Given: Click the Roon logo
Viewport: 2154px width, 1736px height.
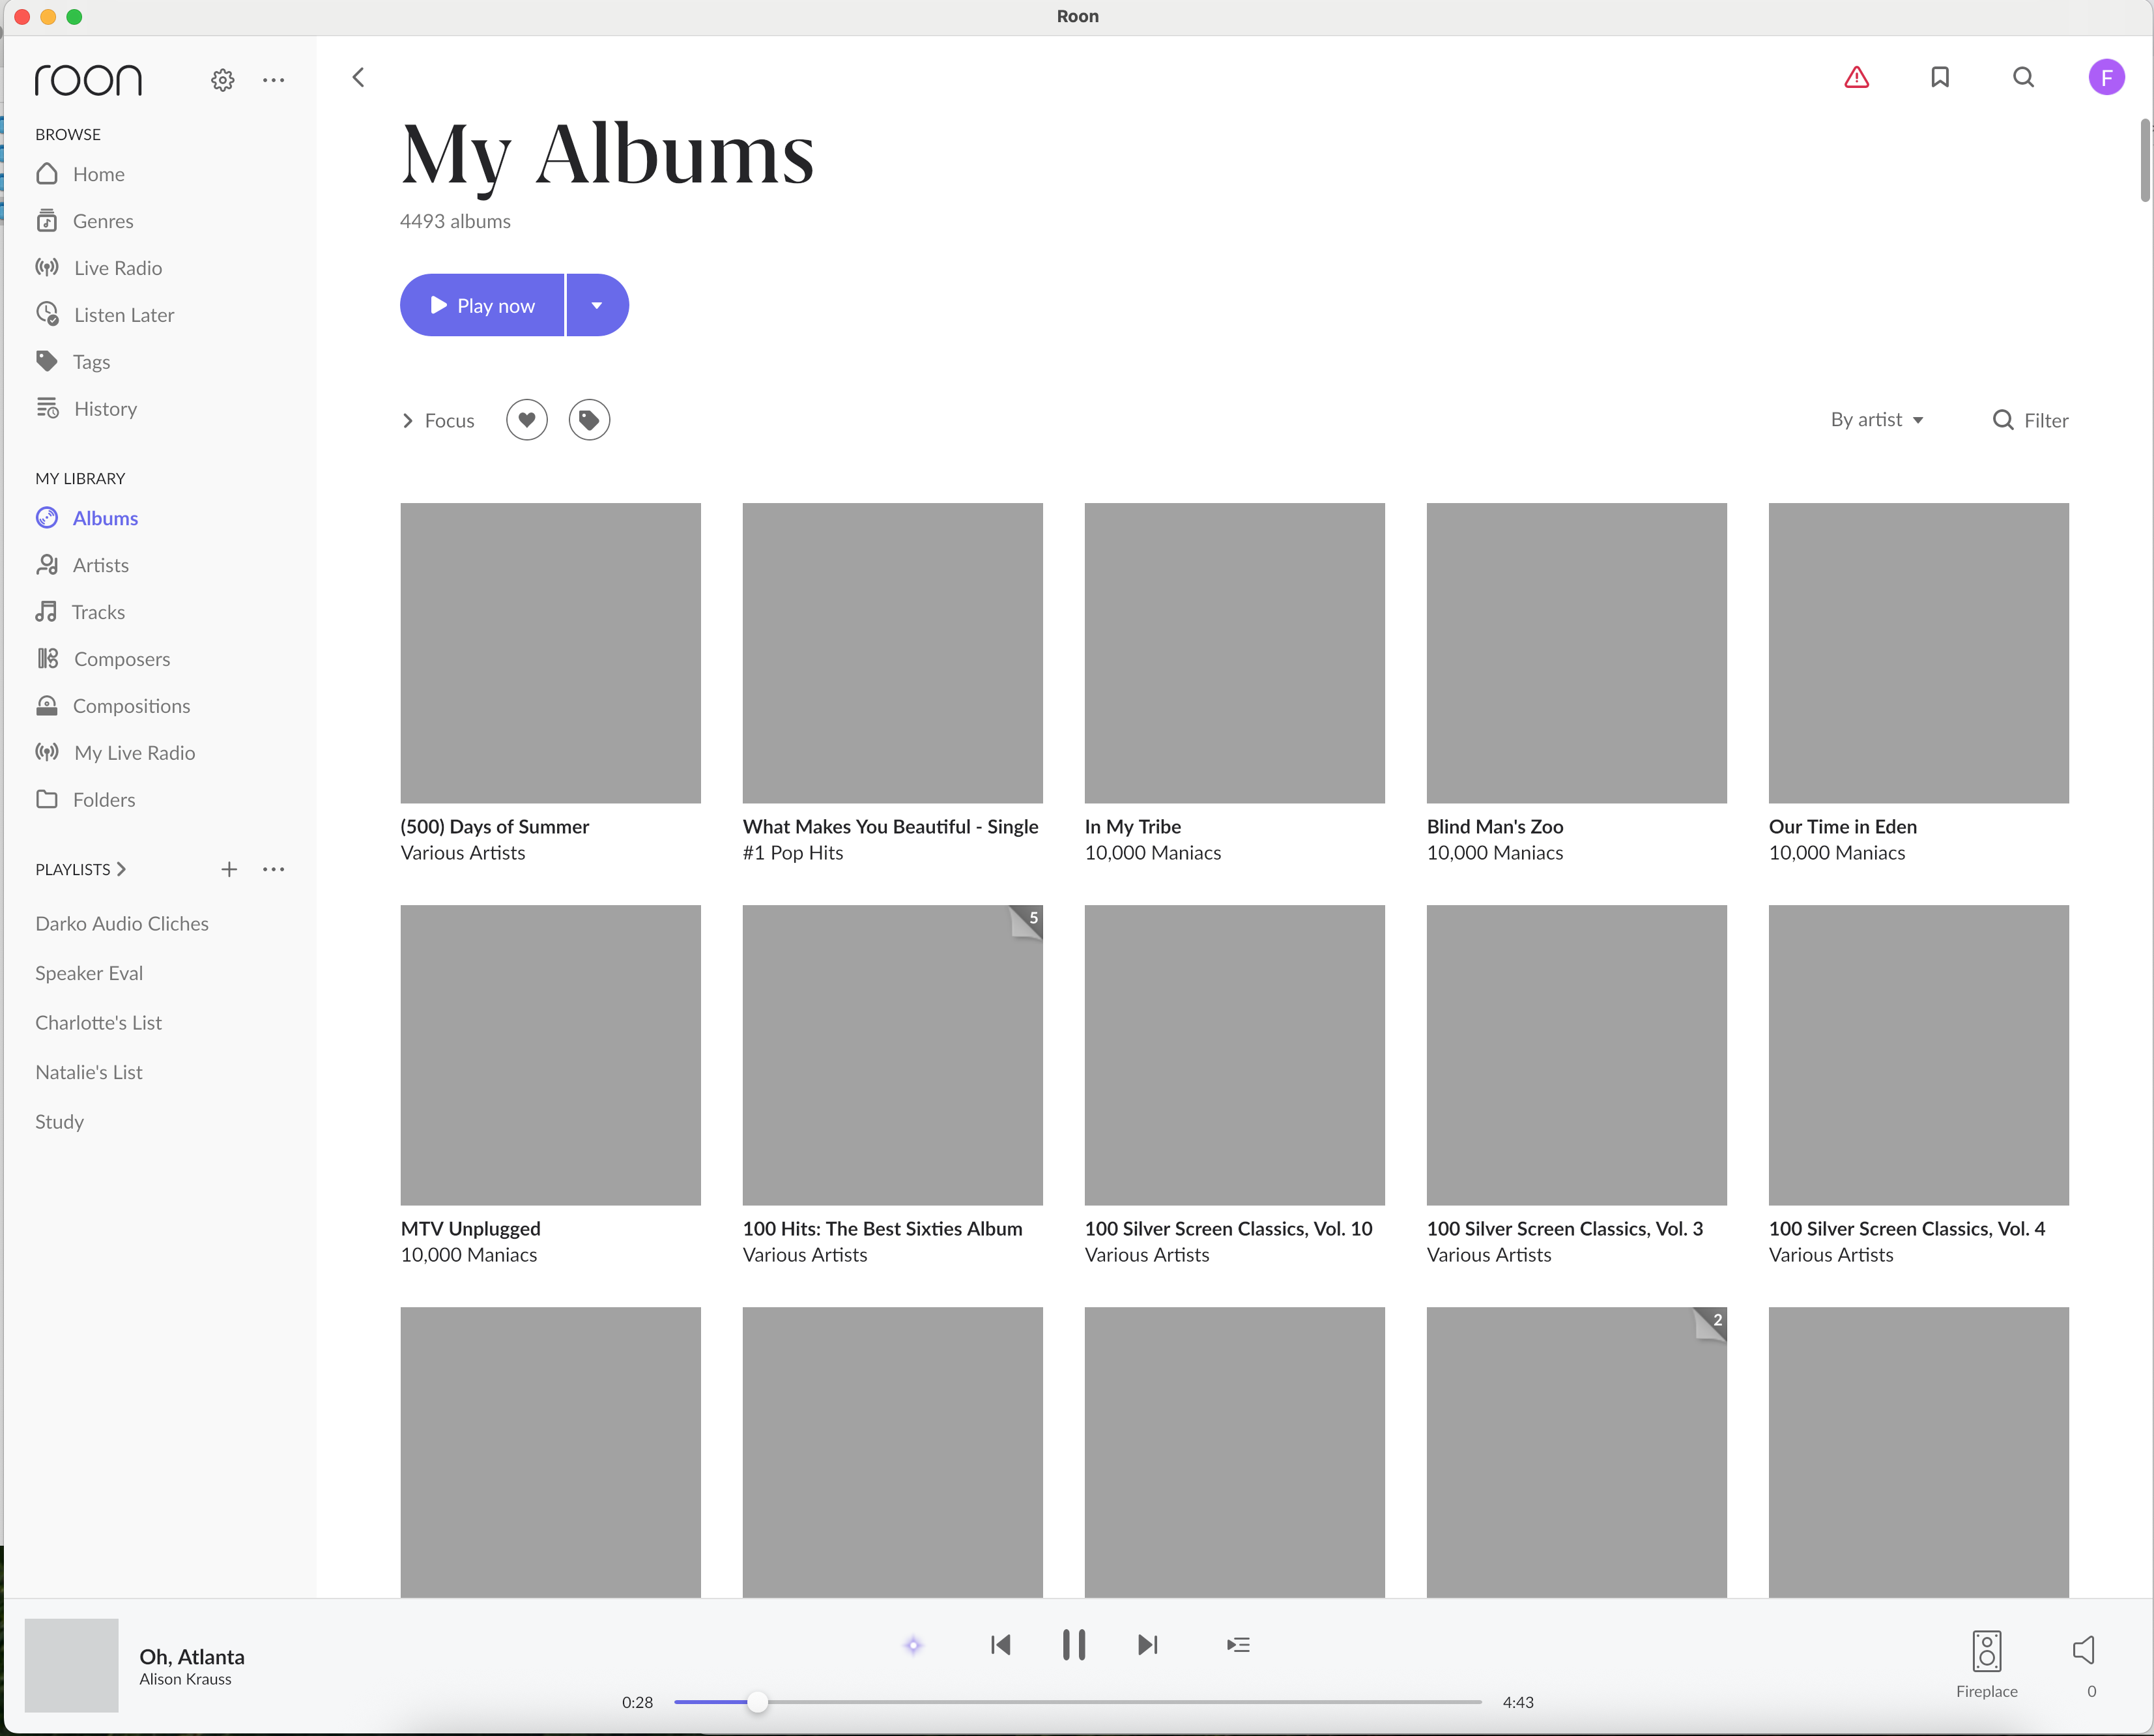Looking at the screenshot, I should tap(88, 80).
